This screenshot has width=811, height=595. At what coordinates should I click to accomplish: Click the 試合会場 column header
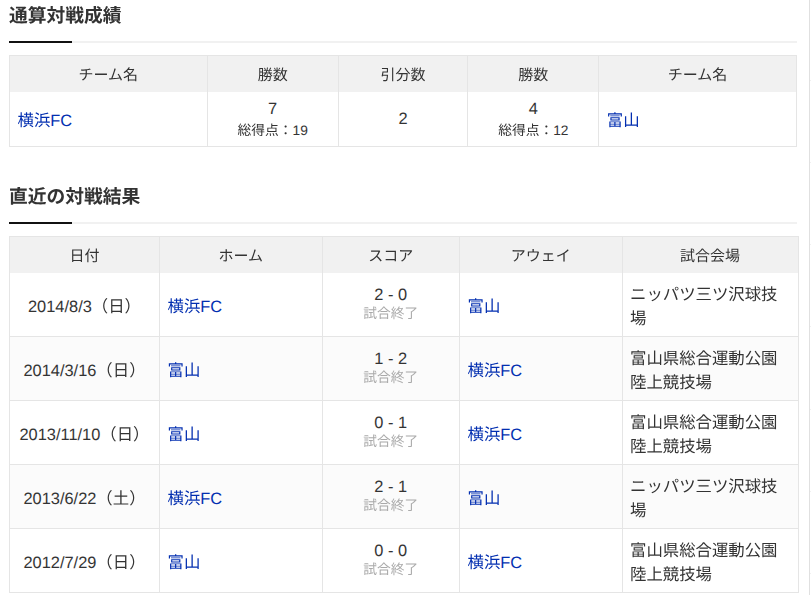(710, 255)
